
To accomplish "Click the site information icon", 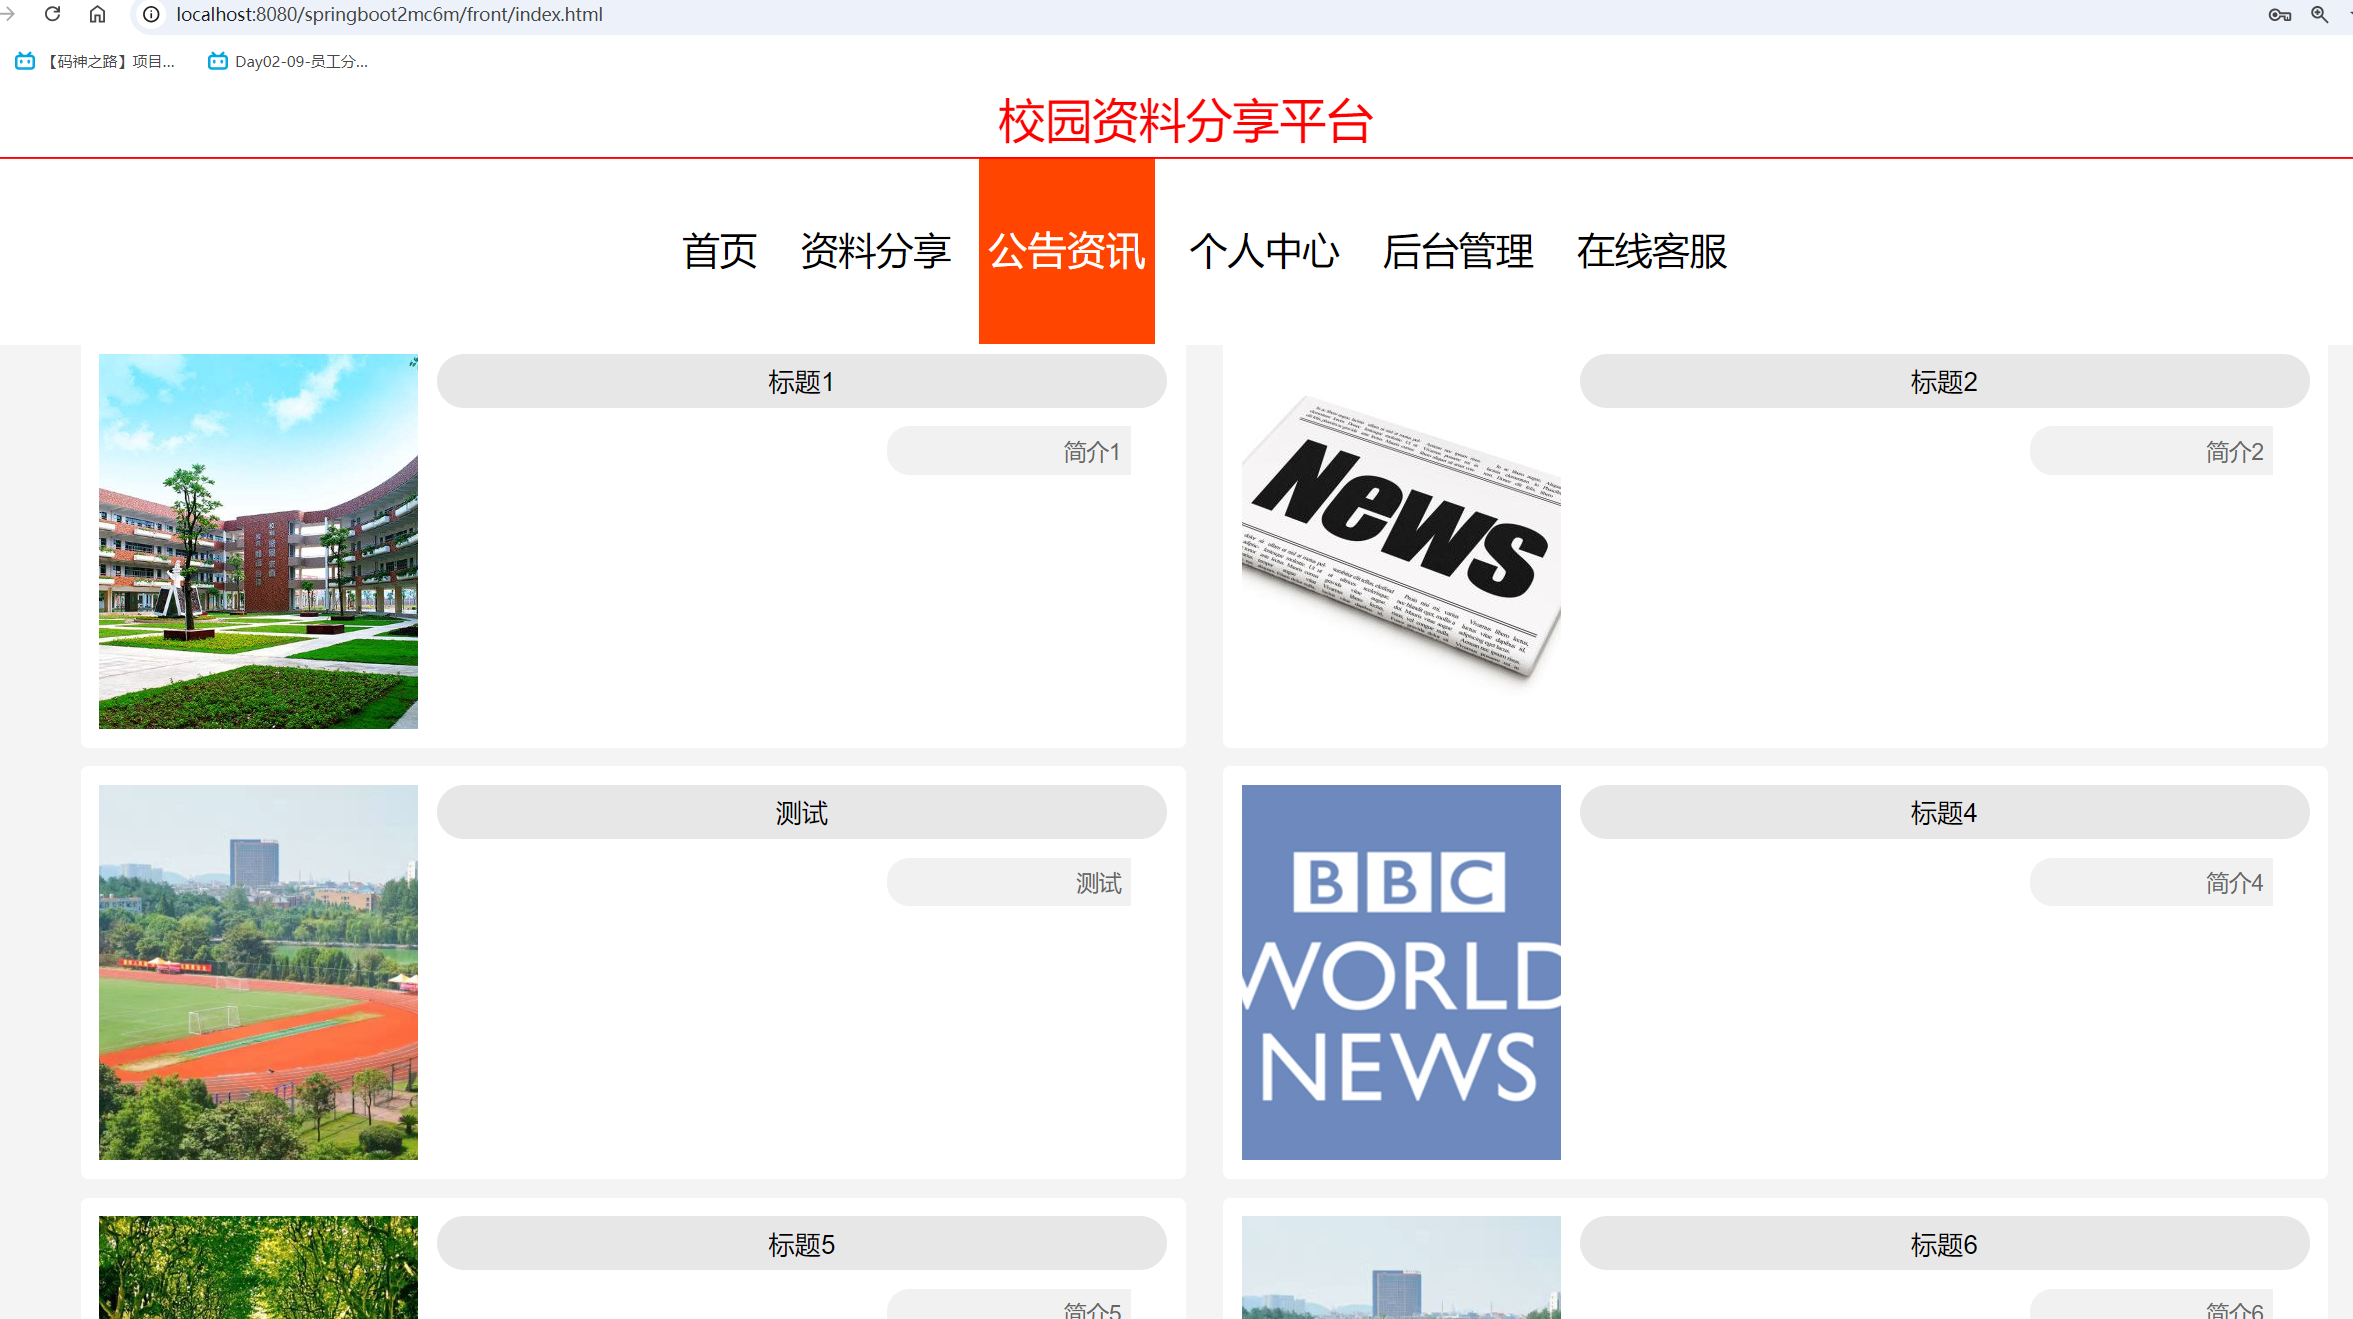I will point(150,14).
